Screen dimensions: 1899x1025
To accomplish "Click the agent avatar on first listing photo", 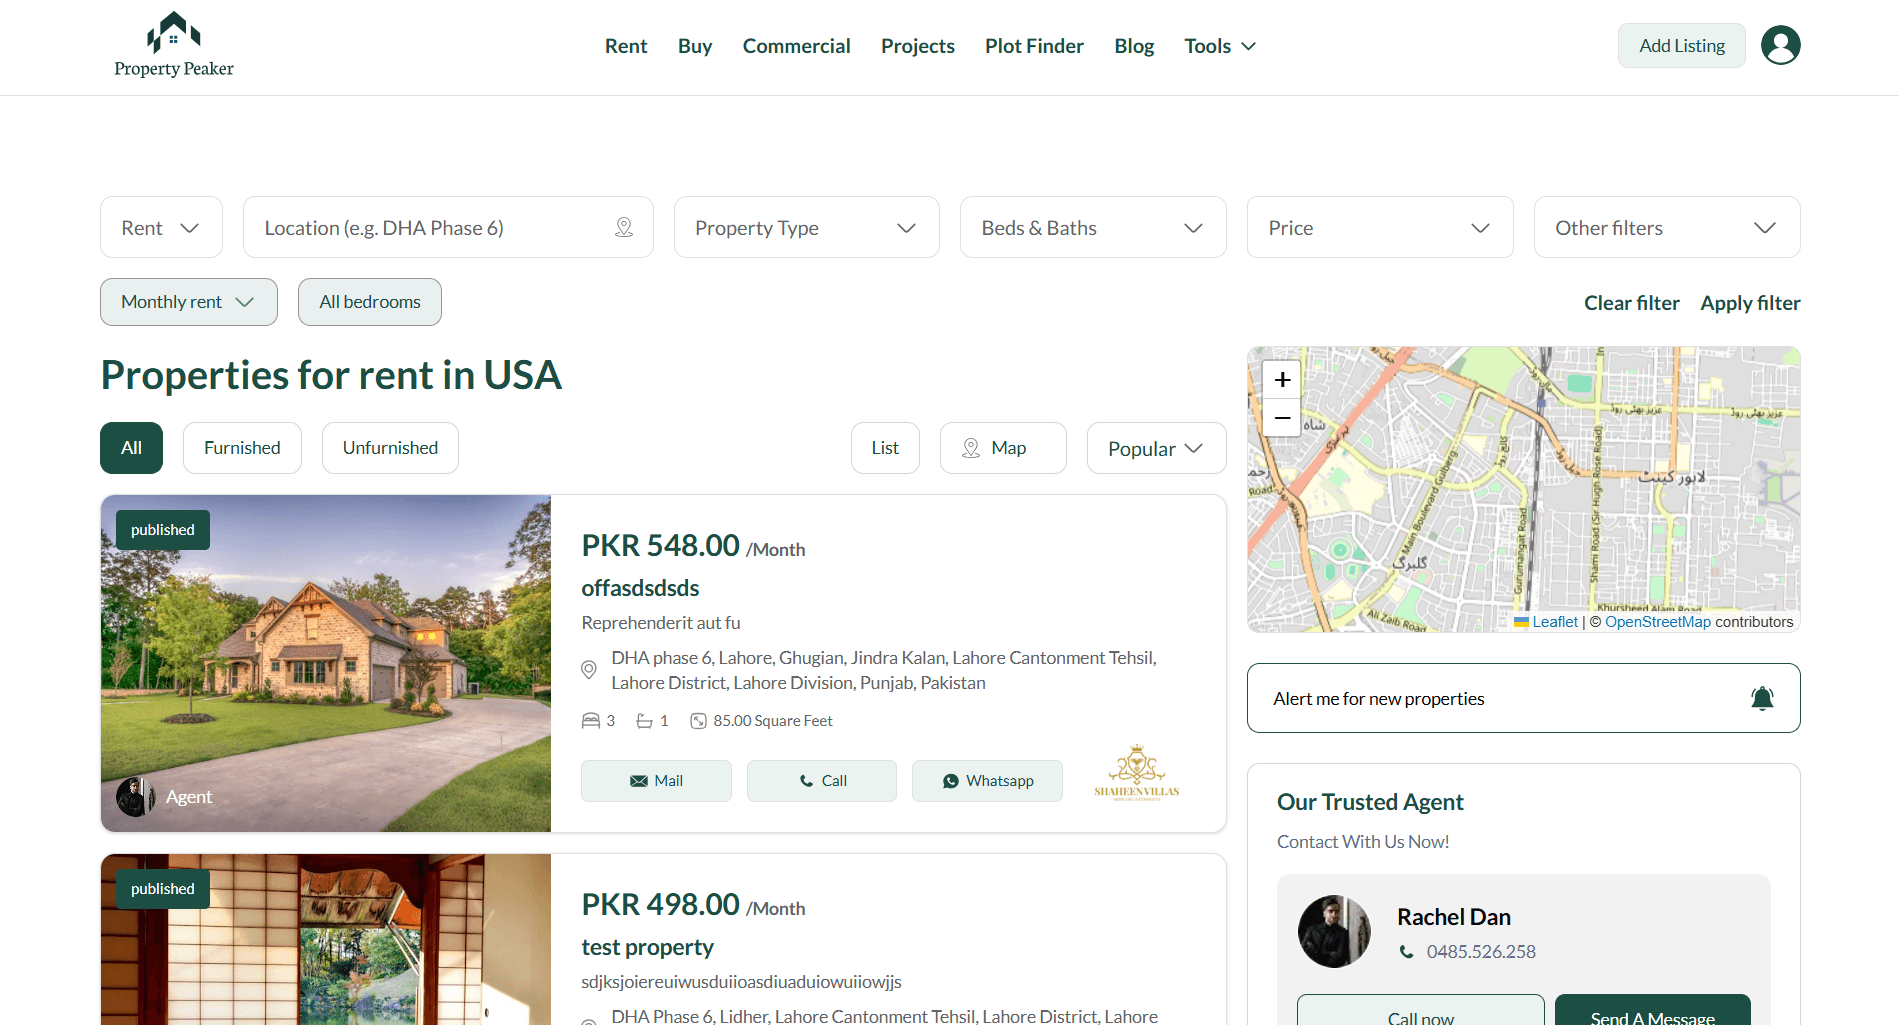I will pyautogui.click(x=135, y=797).
